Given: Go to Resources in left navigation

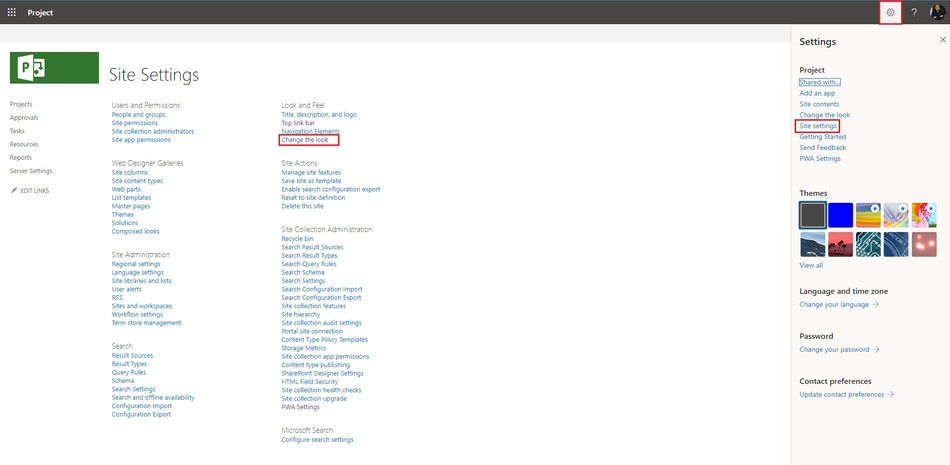Looking at the screenshot, I should coord(24,144).
